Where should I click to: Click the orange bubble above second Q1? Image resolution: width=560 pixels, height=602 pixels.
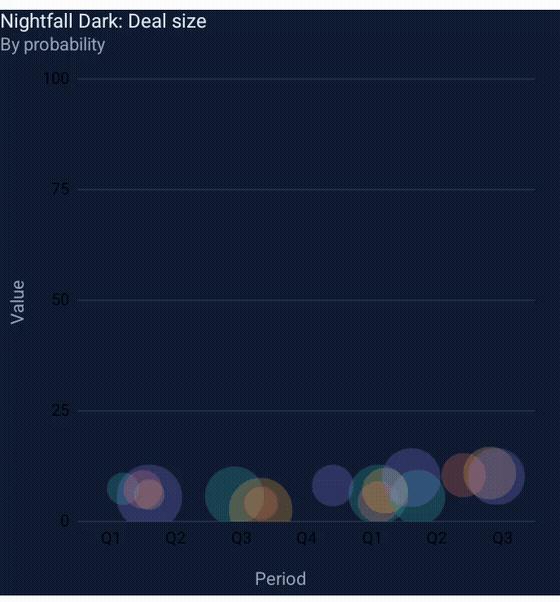click(x=378, y=497)
